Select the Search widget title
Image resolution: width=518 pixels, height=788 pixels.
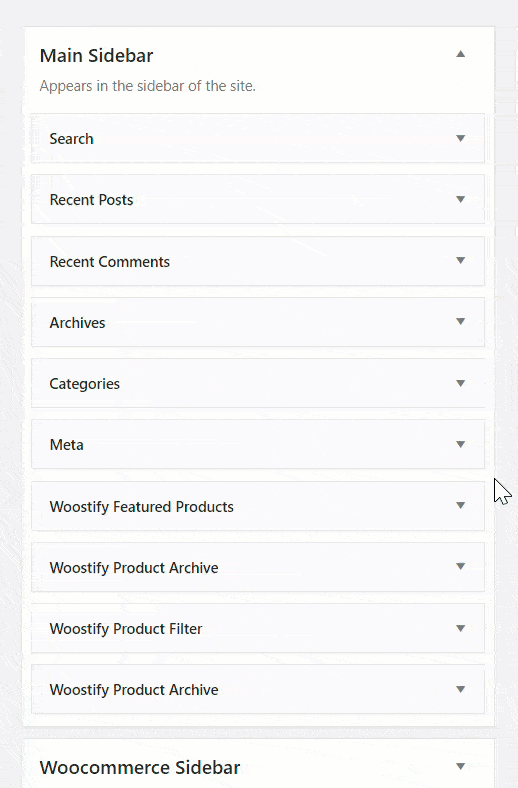click(71, 139)
